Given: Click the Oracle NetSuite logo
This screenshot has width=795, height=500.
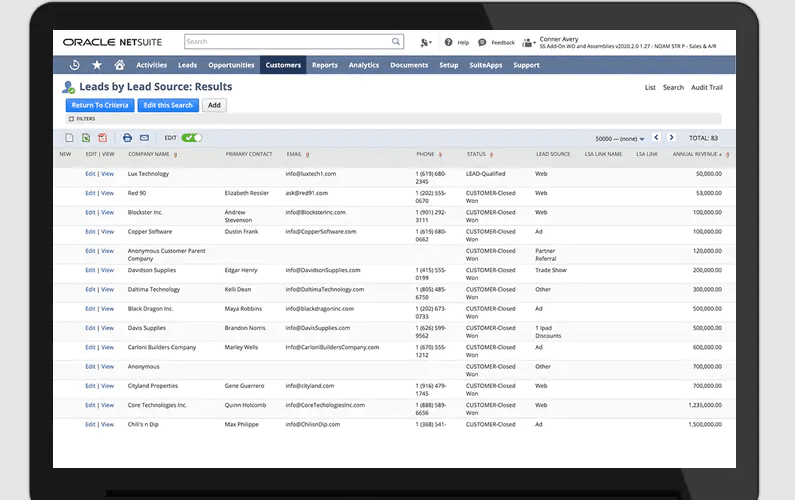Looking at the screenshot, I should coord(113,42).
